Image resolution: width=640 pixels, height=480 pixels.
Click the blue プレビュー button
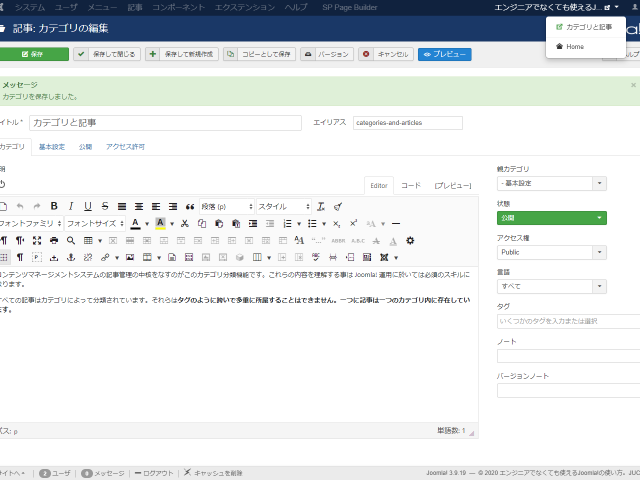[x=444, y=54]
